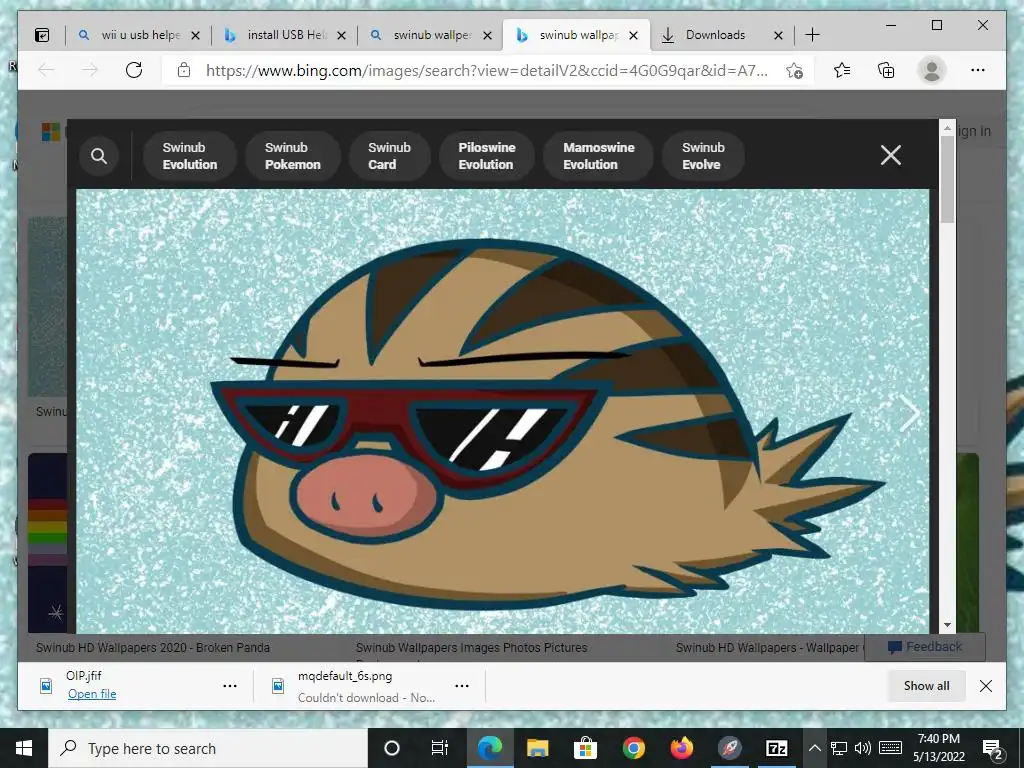Open Firefox on taskbar
1024x768 pixels.
(682, 748)
